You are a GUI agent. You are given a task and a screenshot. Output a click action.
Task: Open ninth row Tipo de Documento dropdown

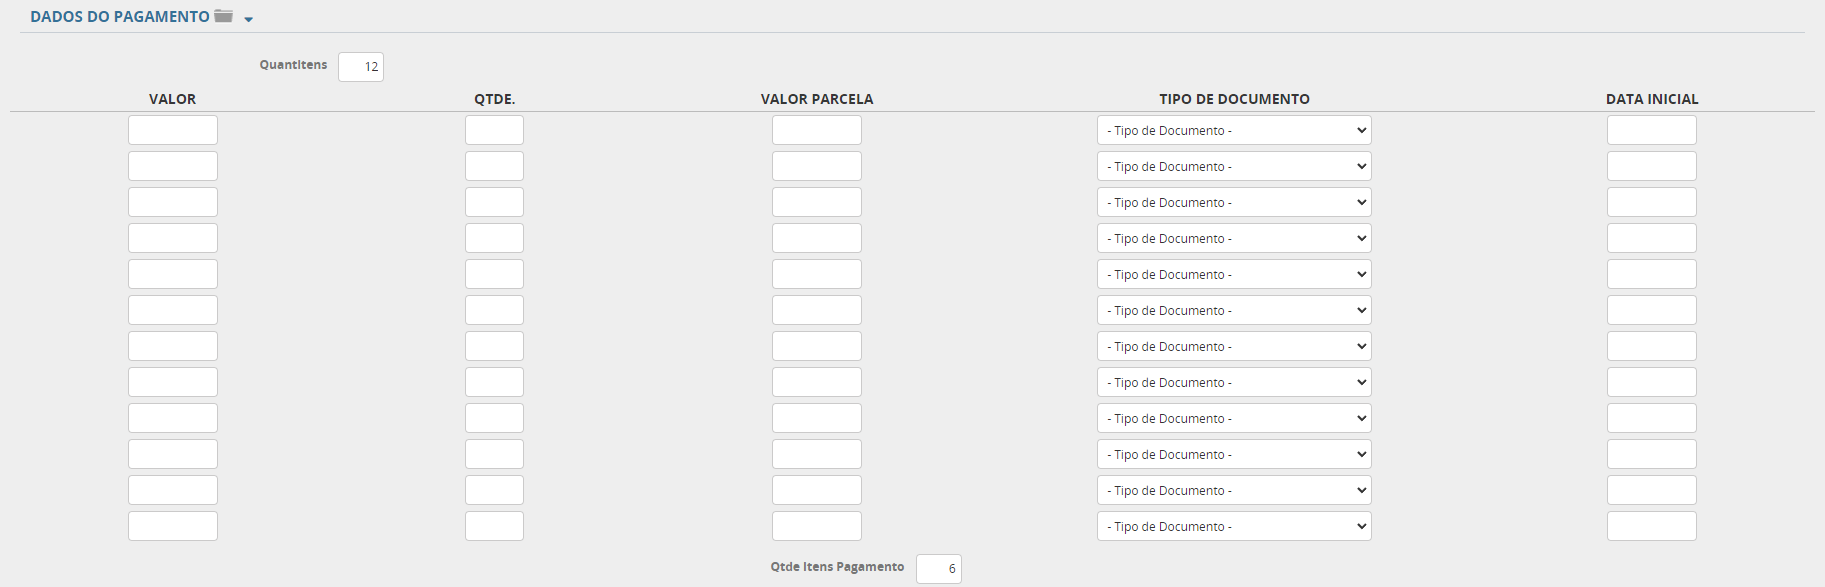tap(1234, 419)
